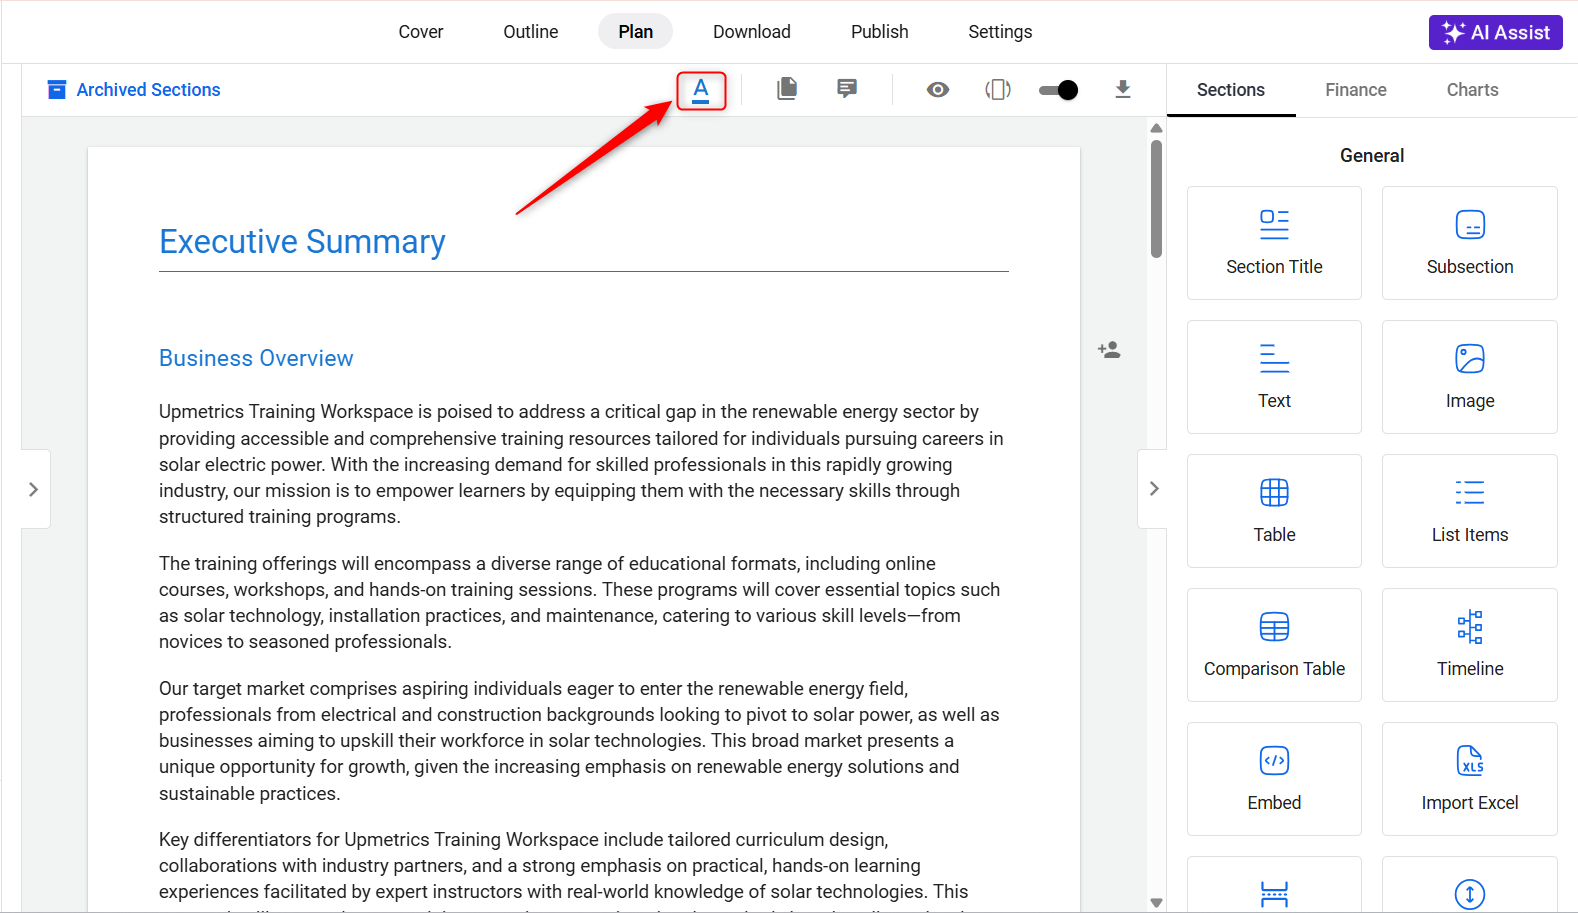Add a Section Title block
This screenshot has width=1578, height=913.
coord(1274,243)
